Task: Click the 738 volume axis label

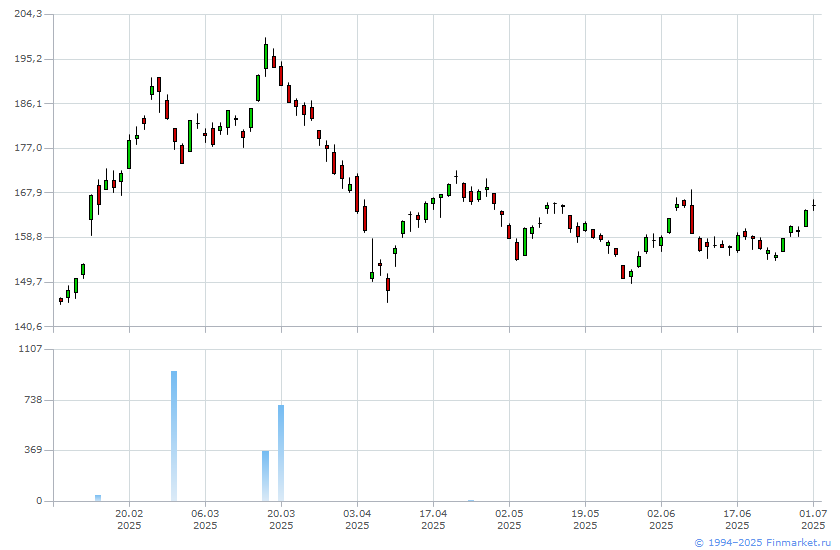Action: point(33,400)
